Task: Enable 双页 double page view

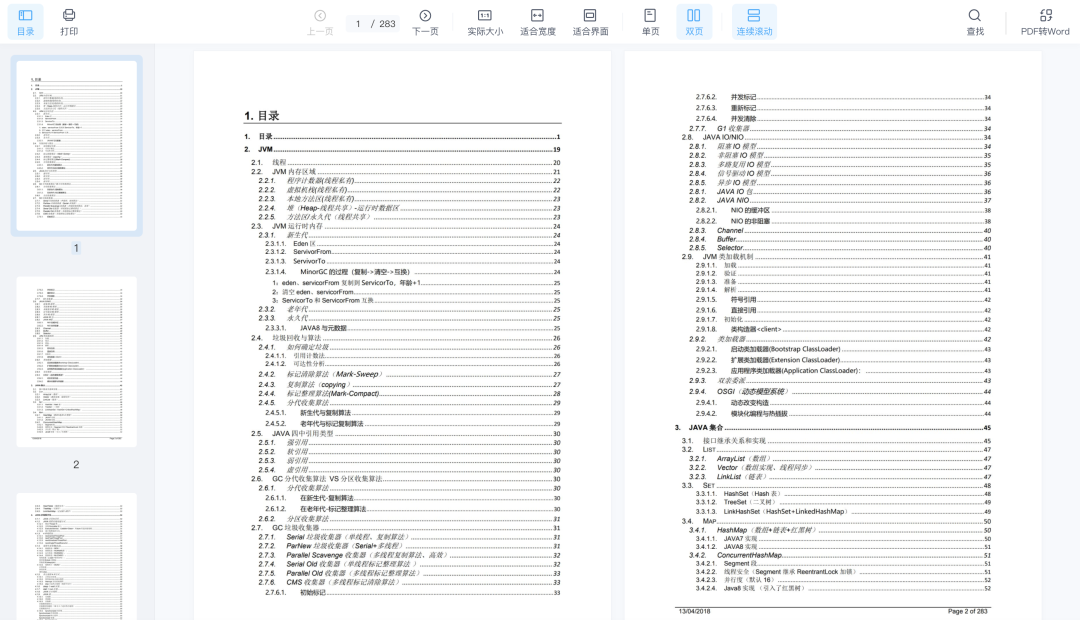Action: 694,21
